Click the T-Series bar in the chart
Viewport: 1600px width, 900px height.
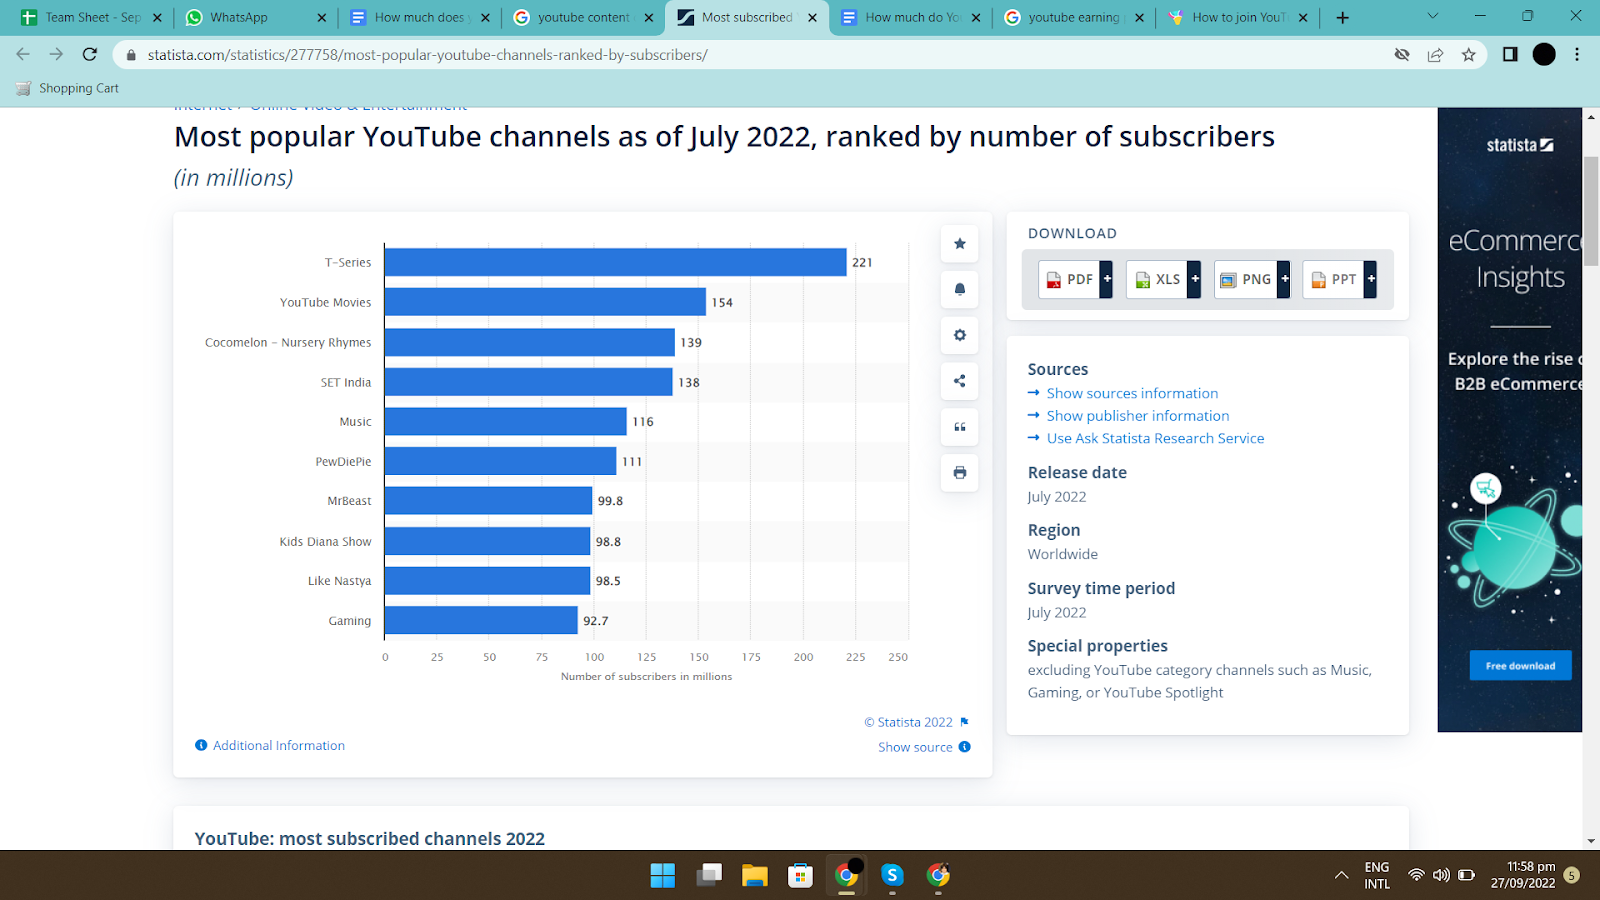(615, 262)
